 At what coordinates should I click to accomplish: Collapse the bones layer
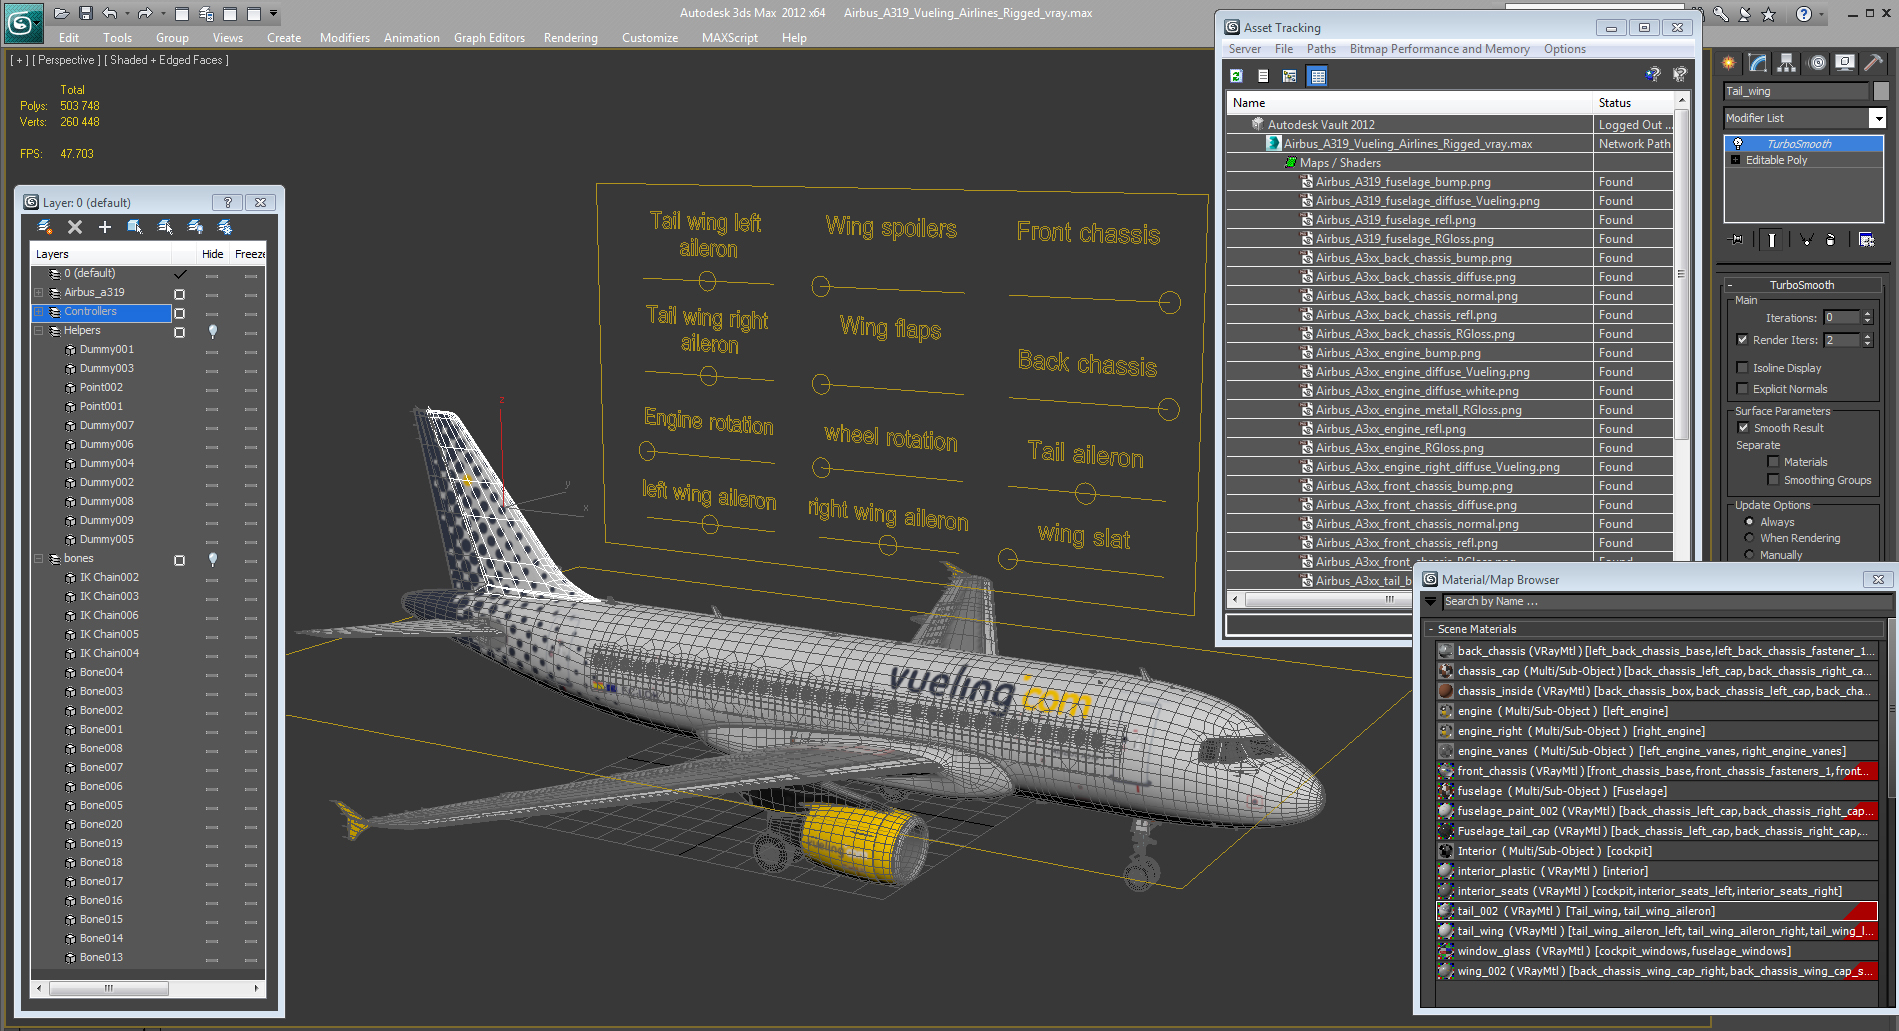click(x=39, y=559)
